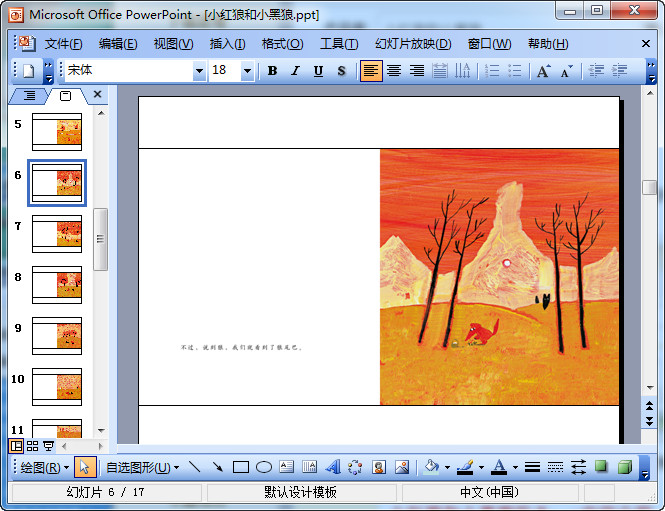Screen dimensions: 665x511
Task: Select slide 5 thumbnail
Action: [57, 132]
